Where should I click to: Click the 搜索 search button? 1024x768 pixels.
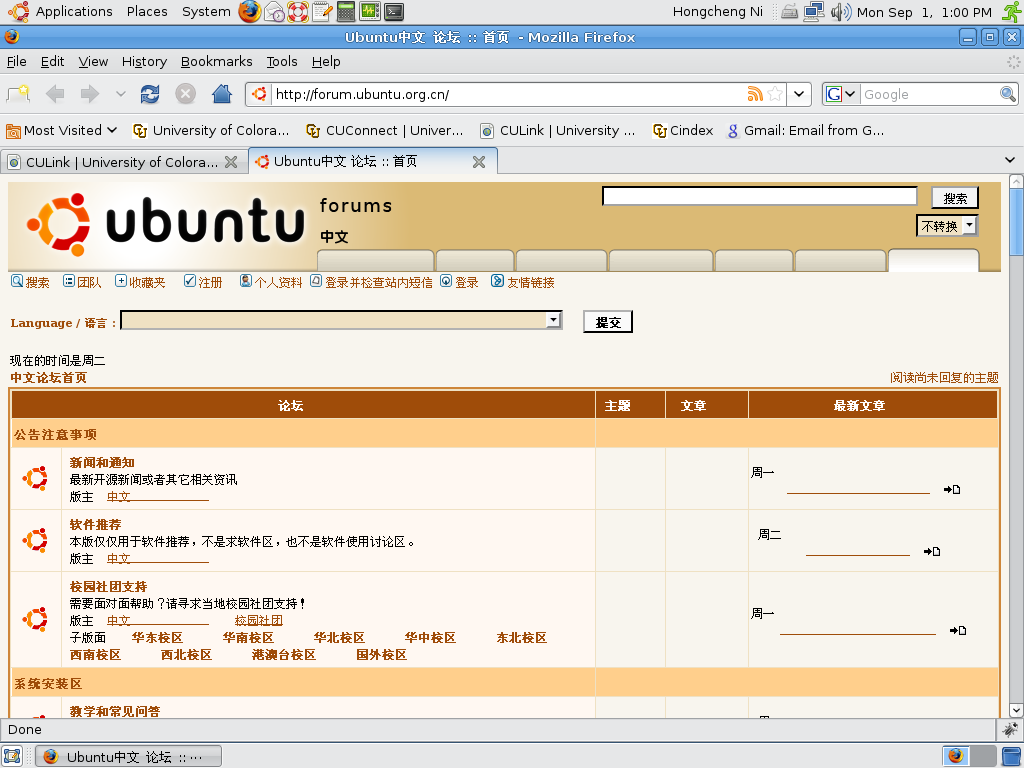pos(955,198)
